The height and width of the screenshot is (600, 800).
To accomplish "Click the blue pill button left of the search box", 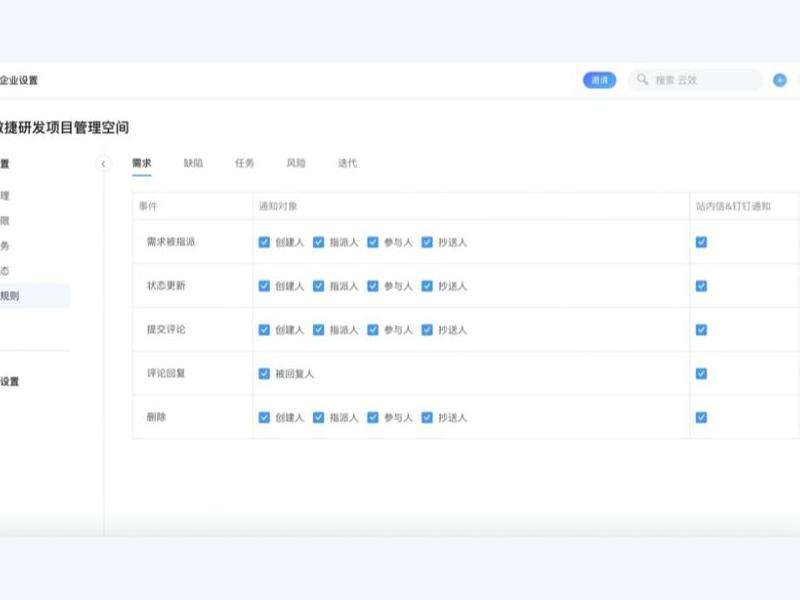I will point(599,79).
